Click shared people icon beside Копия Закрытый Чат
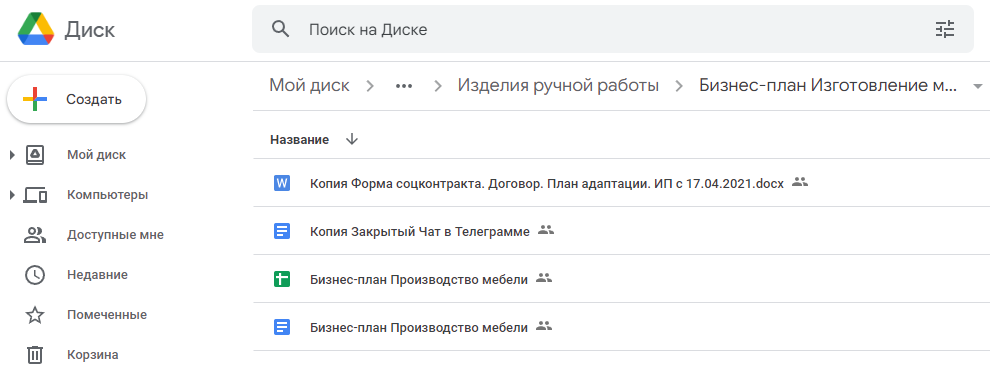This screenshot has width=990, height=370. point(546,230)
